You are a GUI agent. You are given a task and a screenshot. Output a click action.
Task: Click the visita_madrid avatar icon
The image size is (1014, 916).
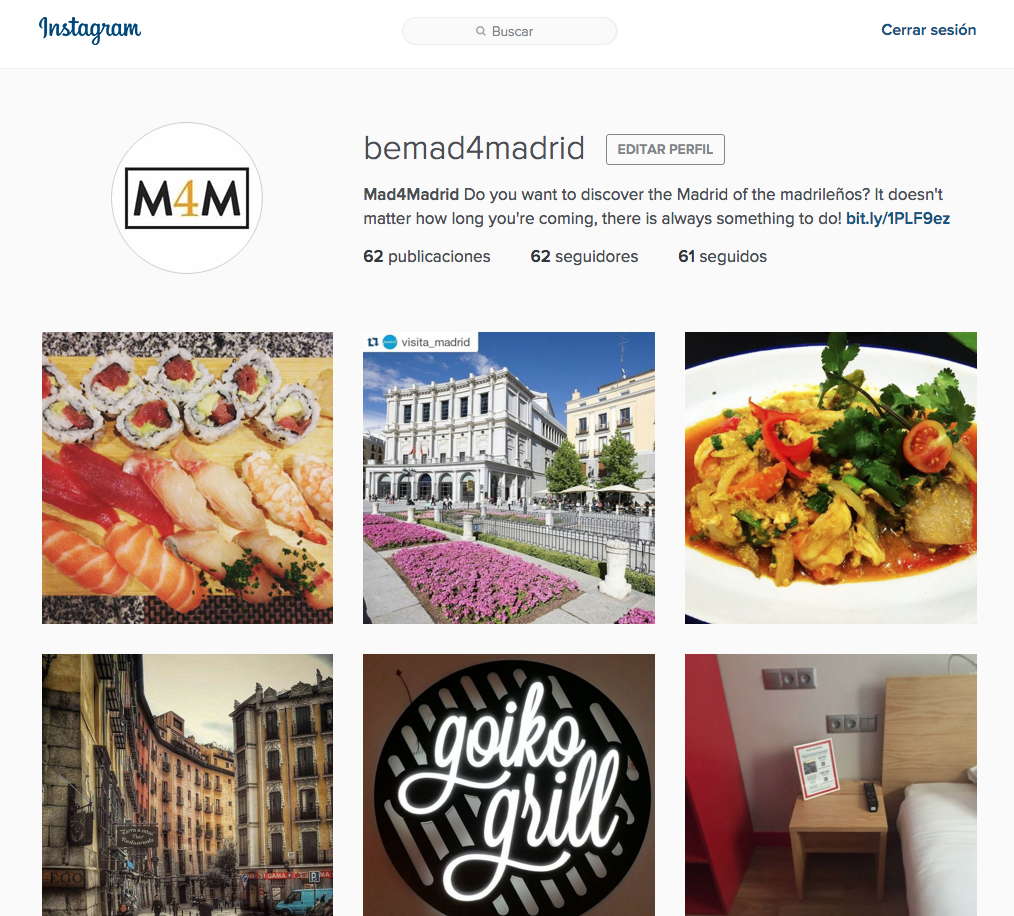pos(390,342)
